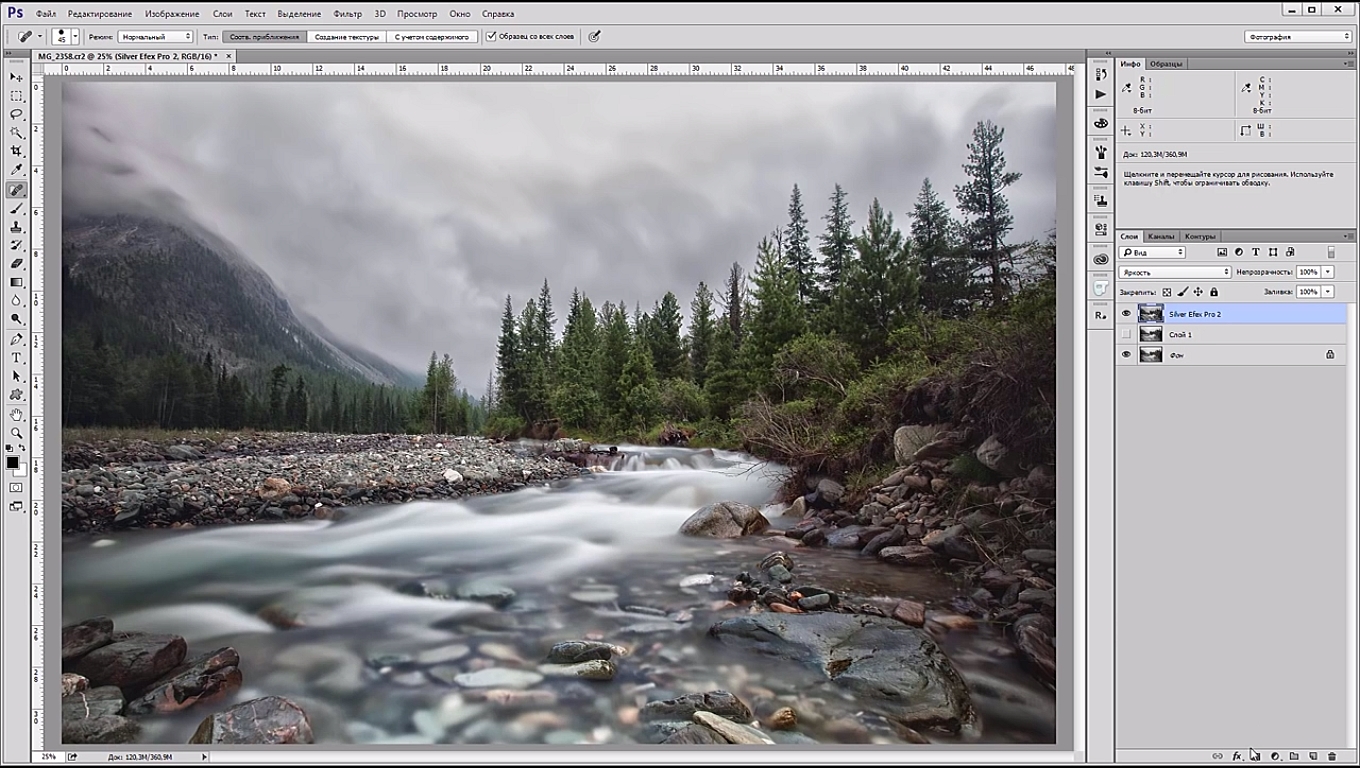The image size is (1360, 768).
Task: Open the Creative Cloud panel icon
Action: click(1101, 259)
